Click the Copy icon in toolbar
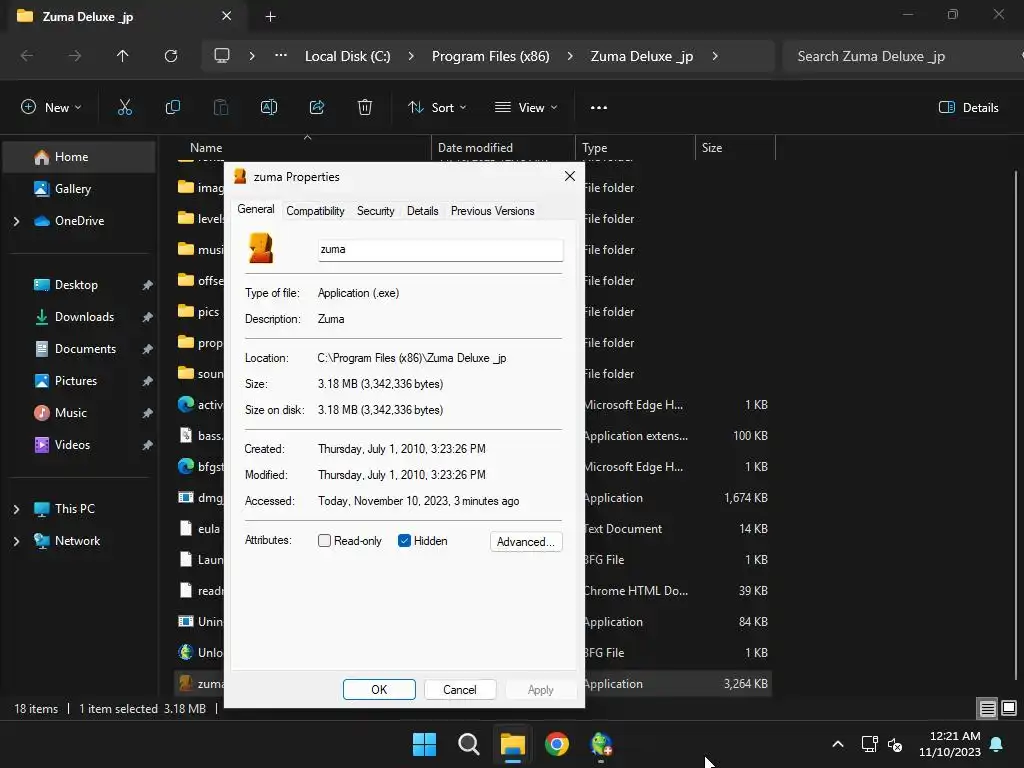The height and width of the screenshot is (768, 1024). point(172,108)
